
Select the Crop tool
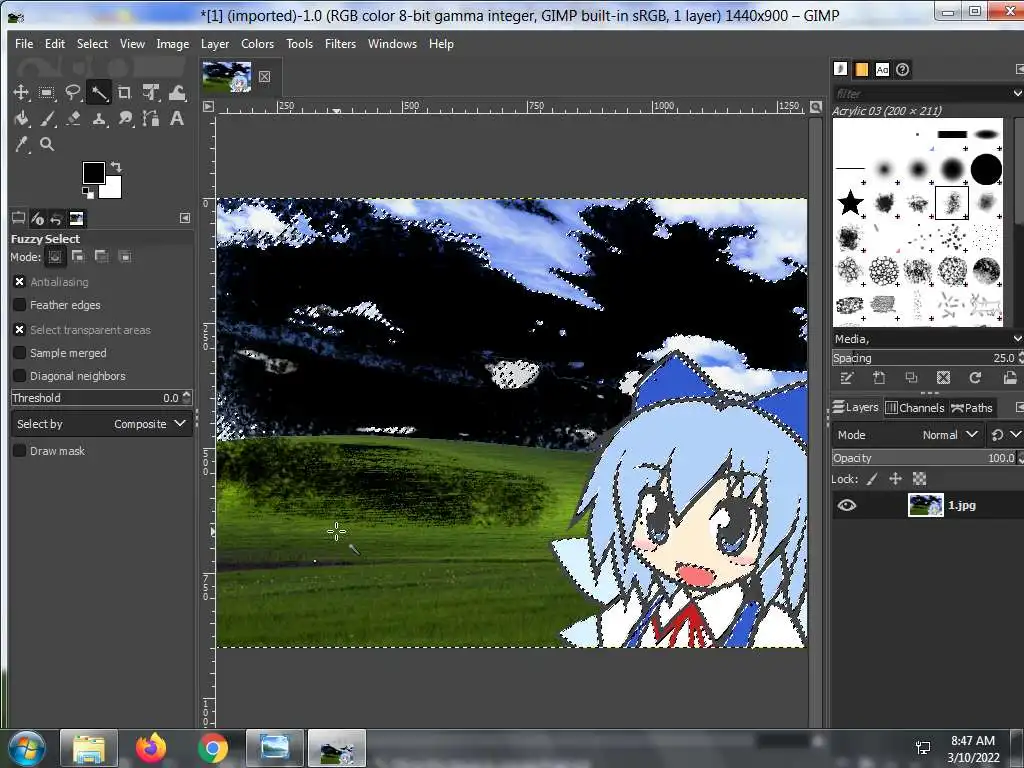tap(124, 92)
